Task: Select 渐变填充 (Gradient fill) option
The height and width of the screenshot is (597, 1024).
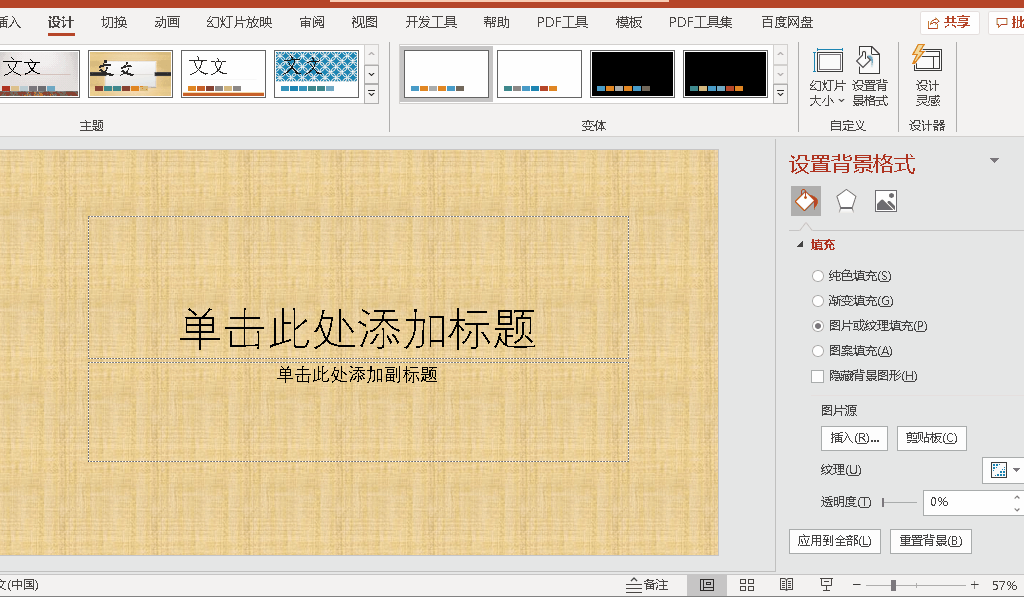Action: point(819,300)
